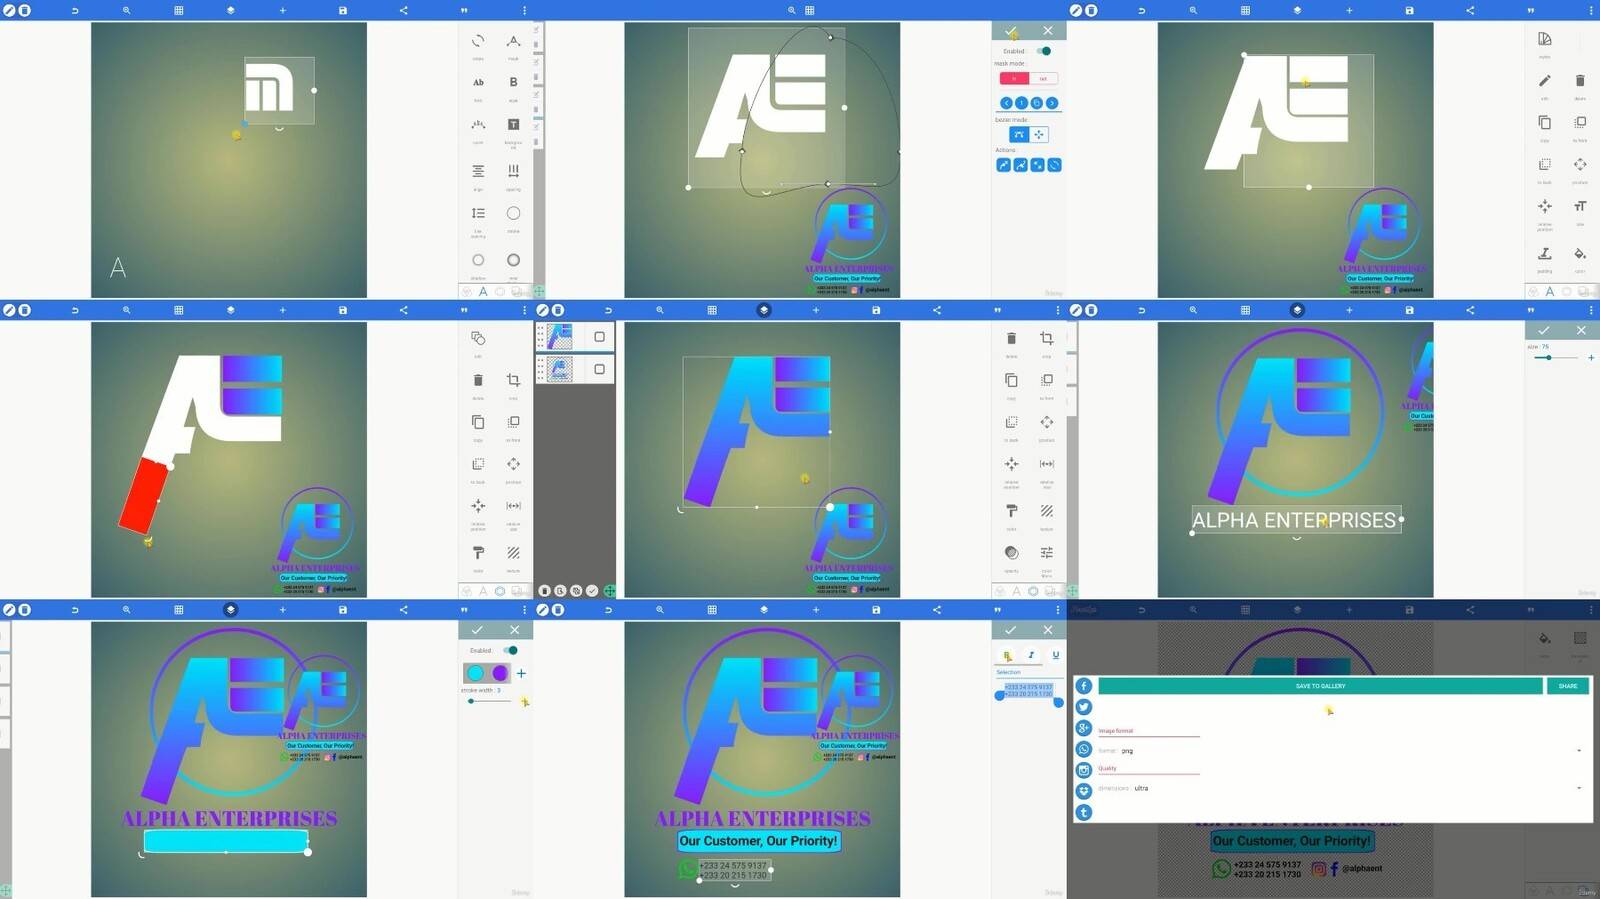The width and height of the screenshot is (1600, 899).
Task: Open color filters sliders icon beside opacity
Action: (1046, 552)
